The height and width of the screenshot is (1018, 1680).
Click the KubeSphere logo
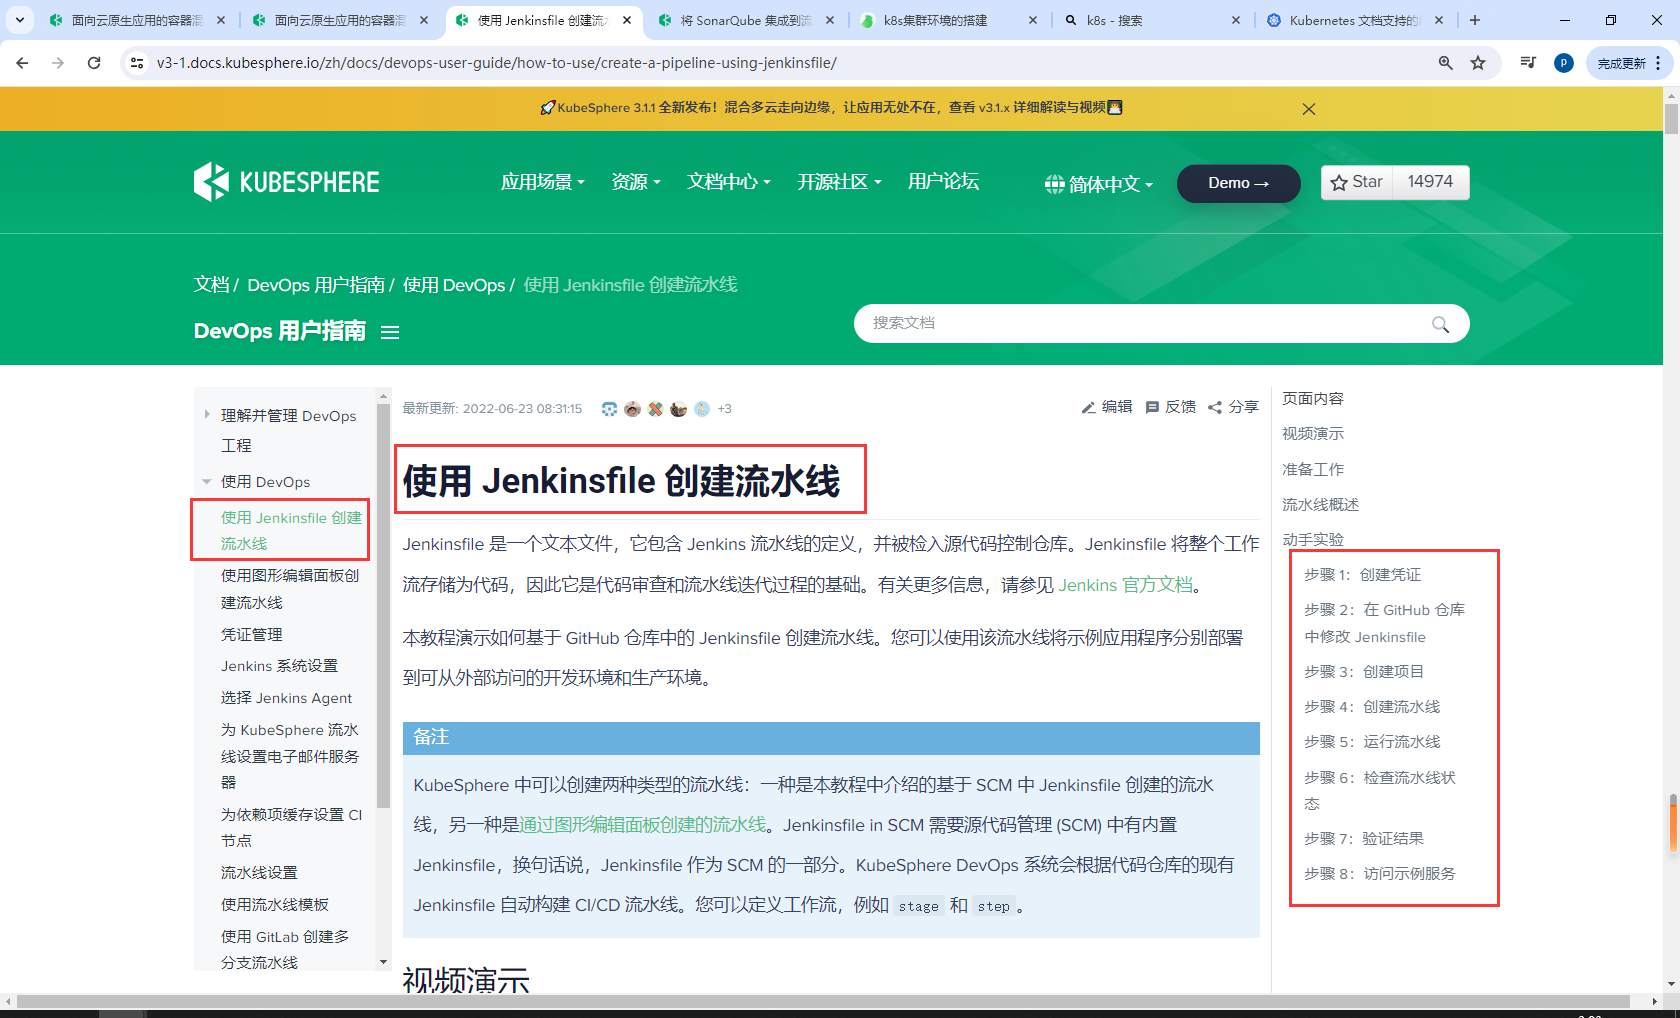coord(287,182)
